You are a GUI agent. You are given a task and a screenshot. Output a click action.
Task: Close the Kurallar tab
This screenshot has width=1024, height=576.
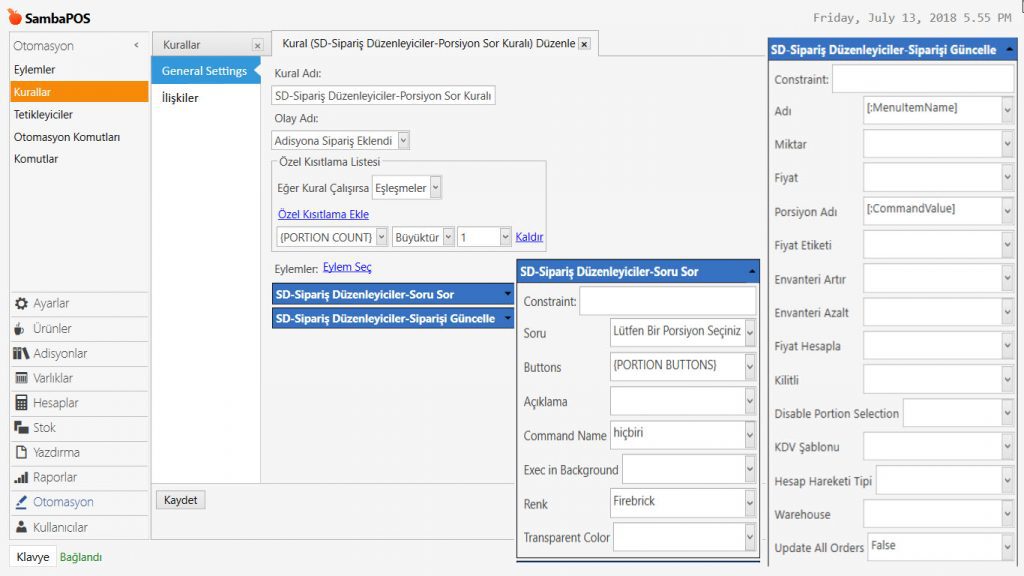click(x=257, y=45)
